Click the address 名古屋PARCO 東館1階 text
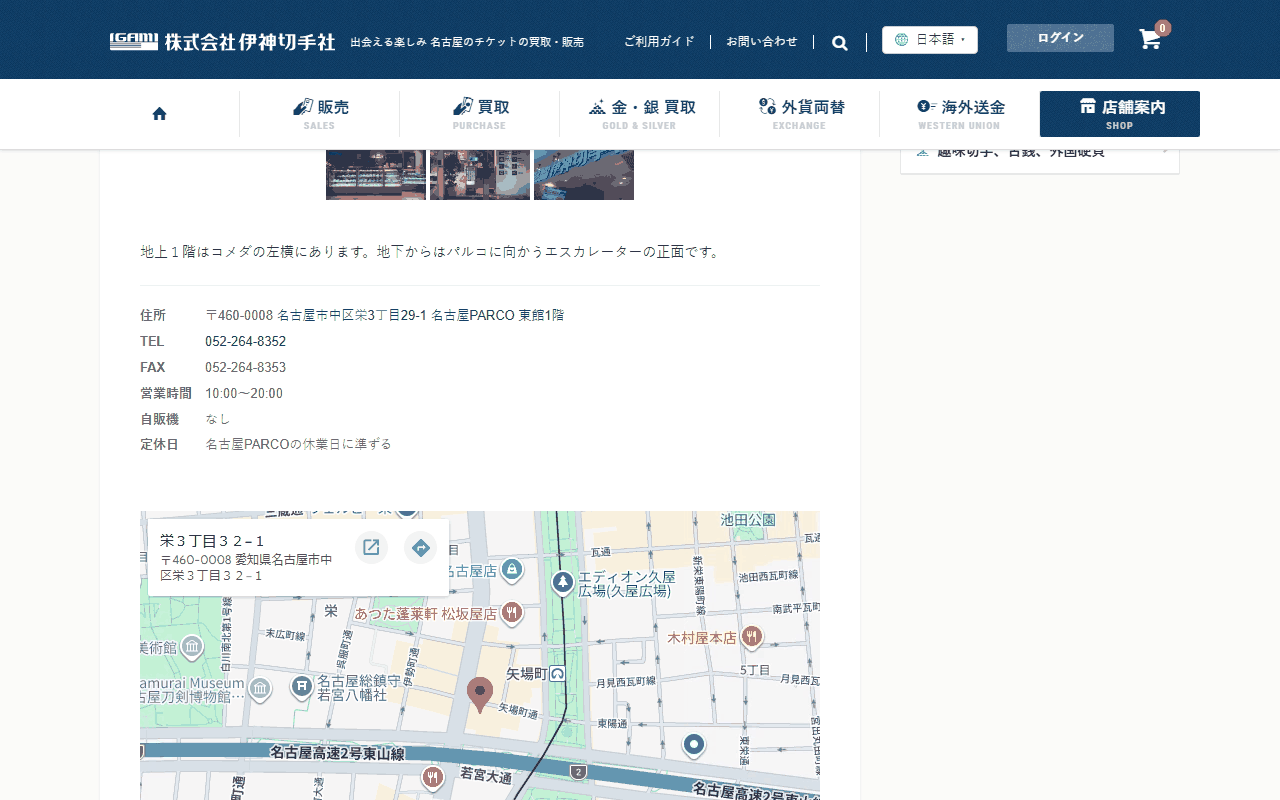1280x800 pixels. coord(497,316)
